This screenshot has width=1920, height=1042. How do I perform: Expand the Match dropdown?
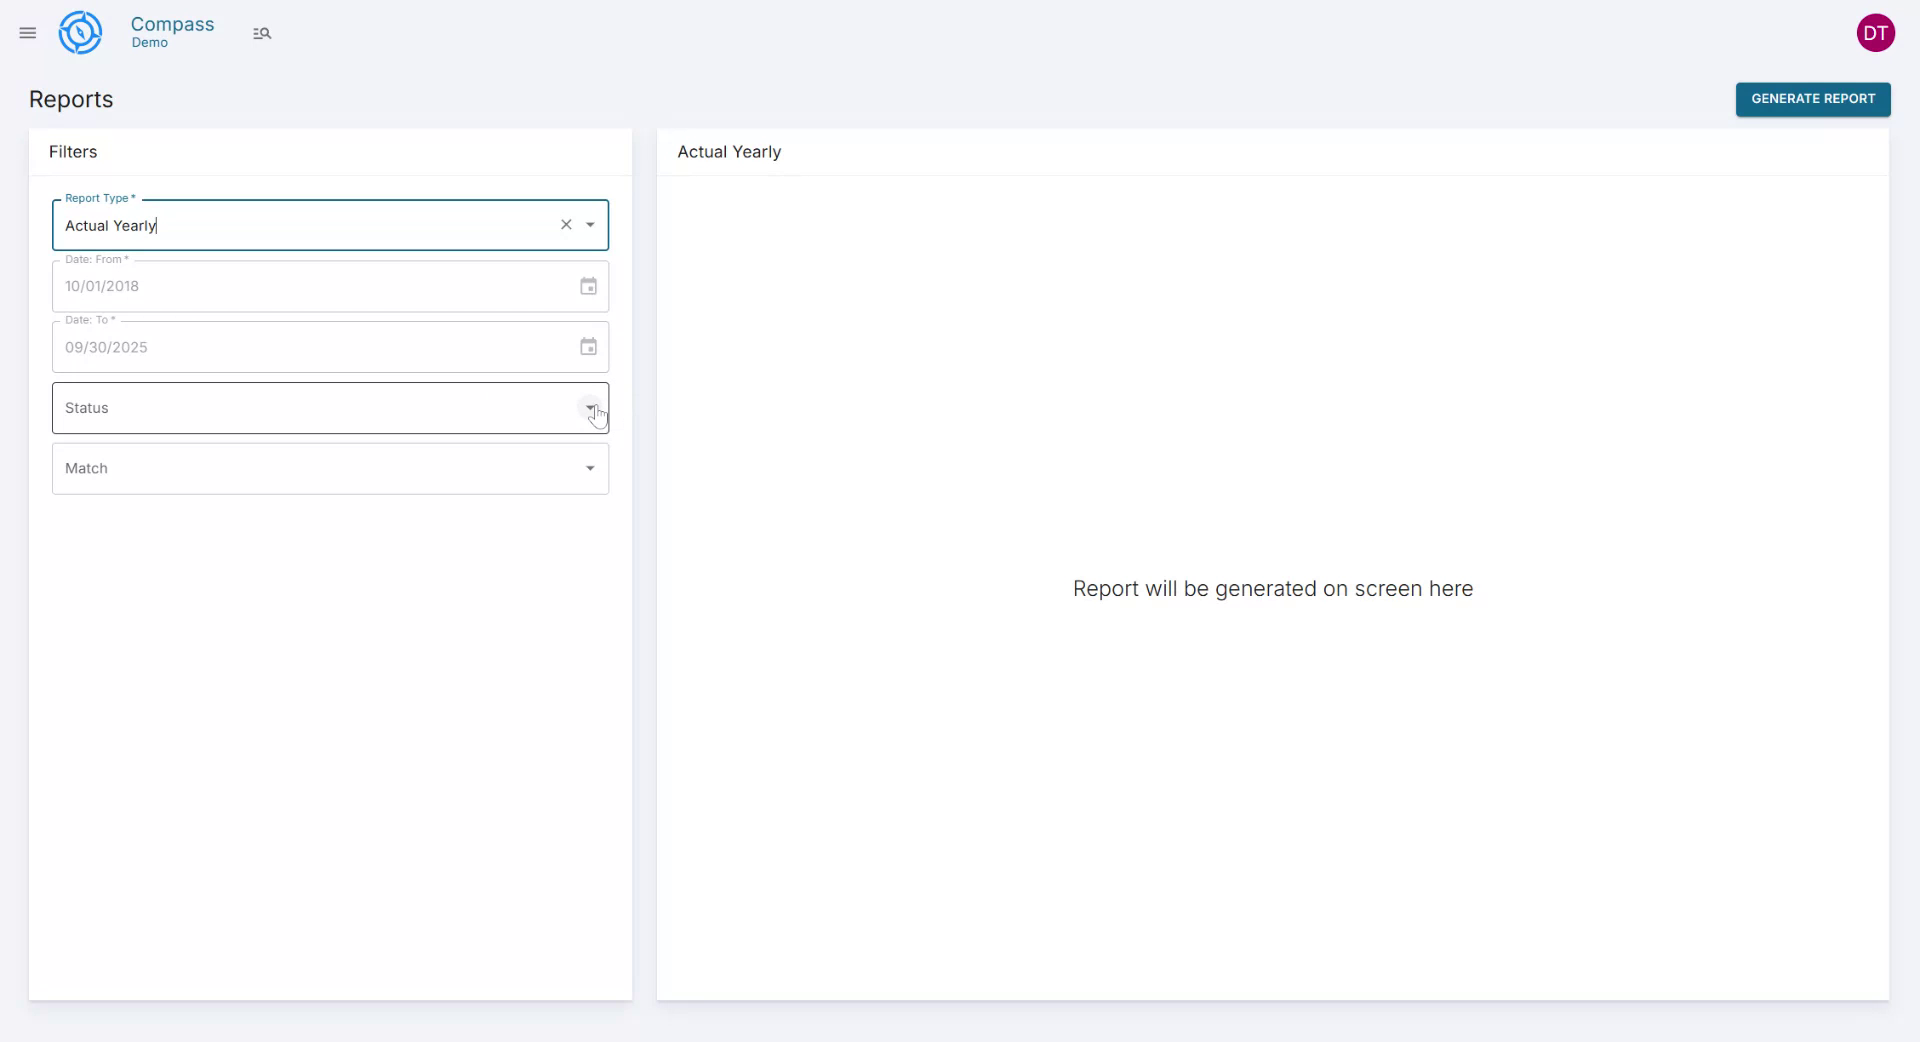pyautogui.click(x=591, y=468)
